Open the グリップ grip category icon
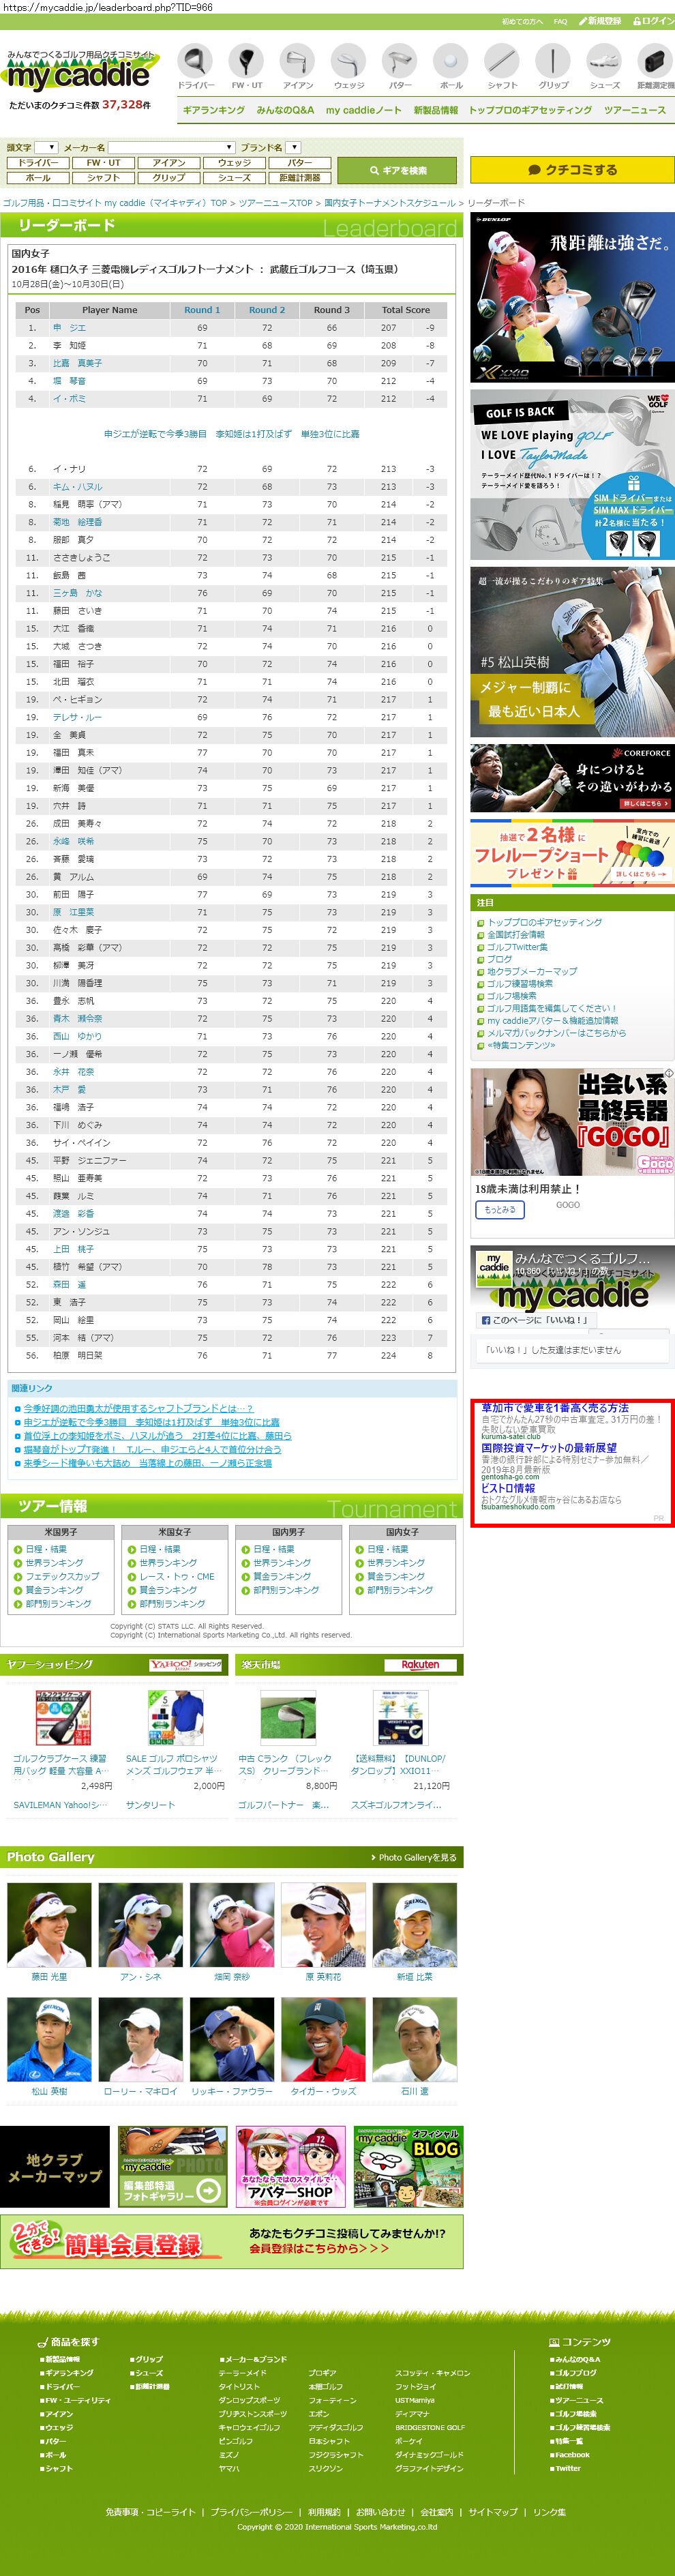 click(553, 67)
